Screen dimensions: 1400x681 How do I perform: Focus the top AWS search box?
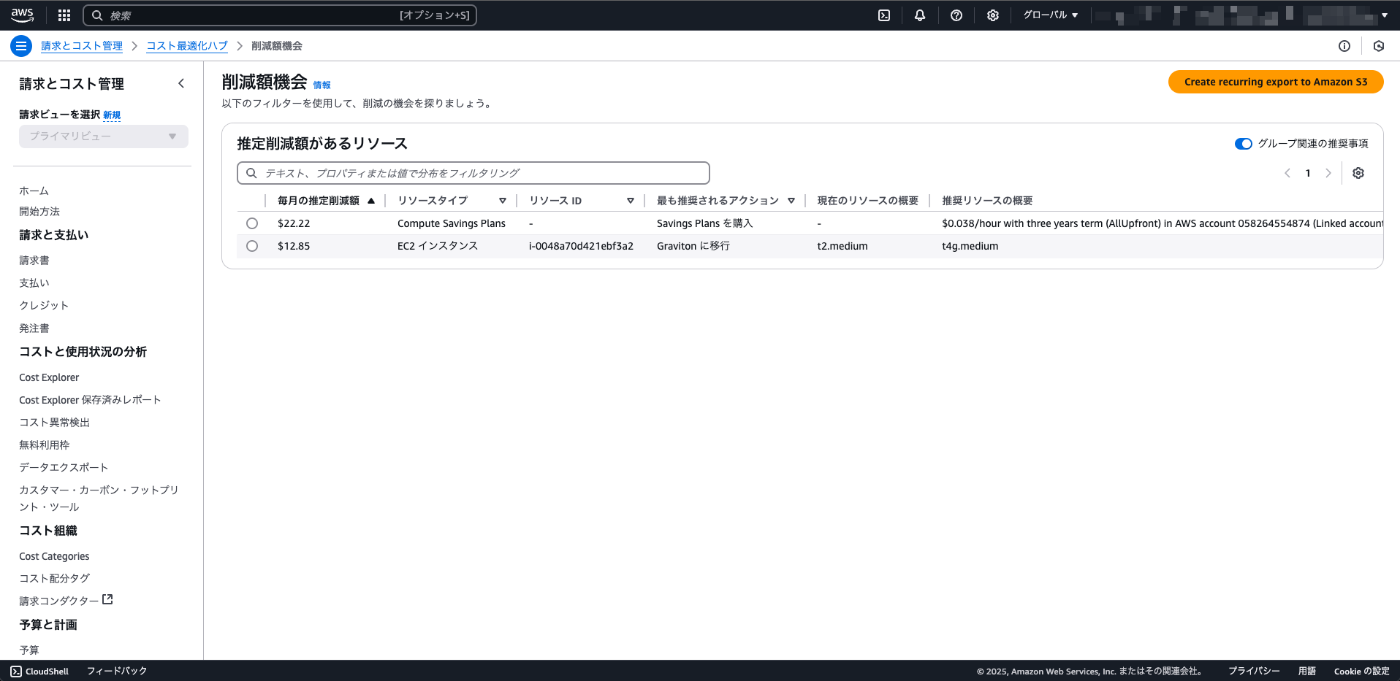279,15
